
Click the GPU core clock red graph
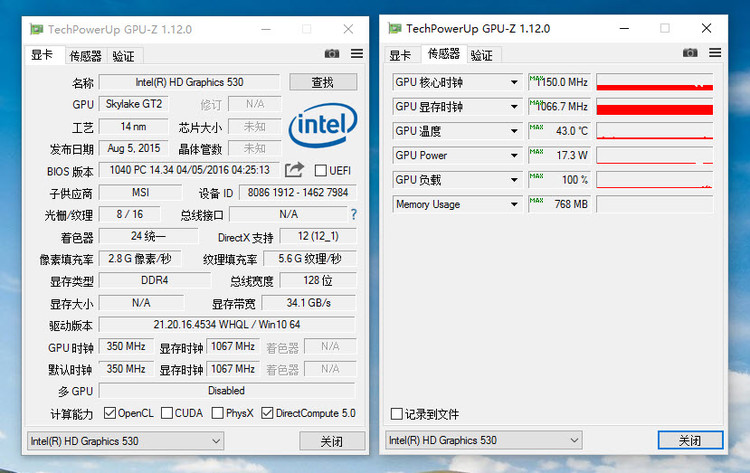point(655,82)
